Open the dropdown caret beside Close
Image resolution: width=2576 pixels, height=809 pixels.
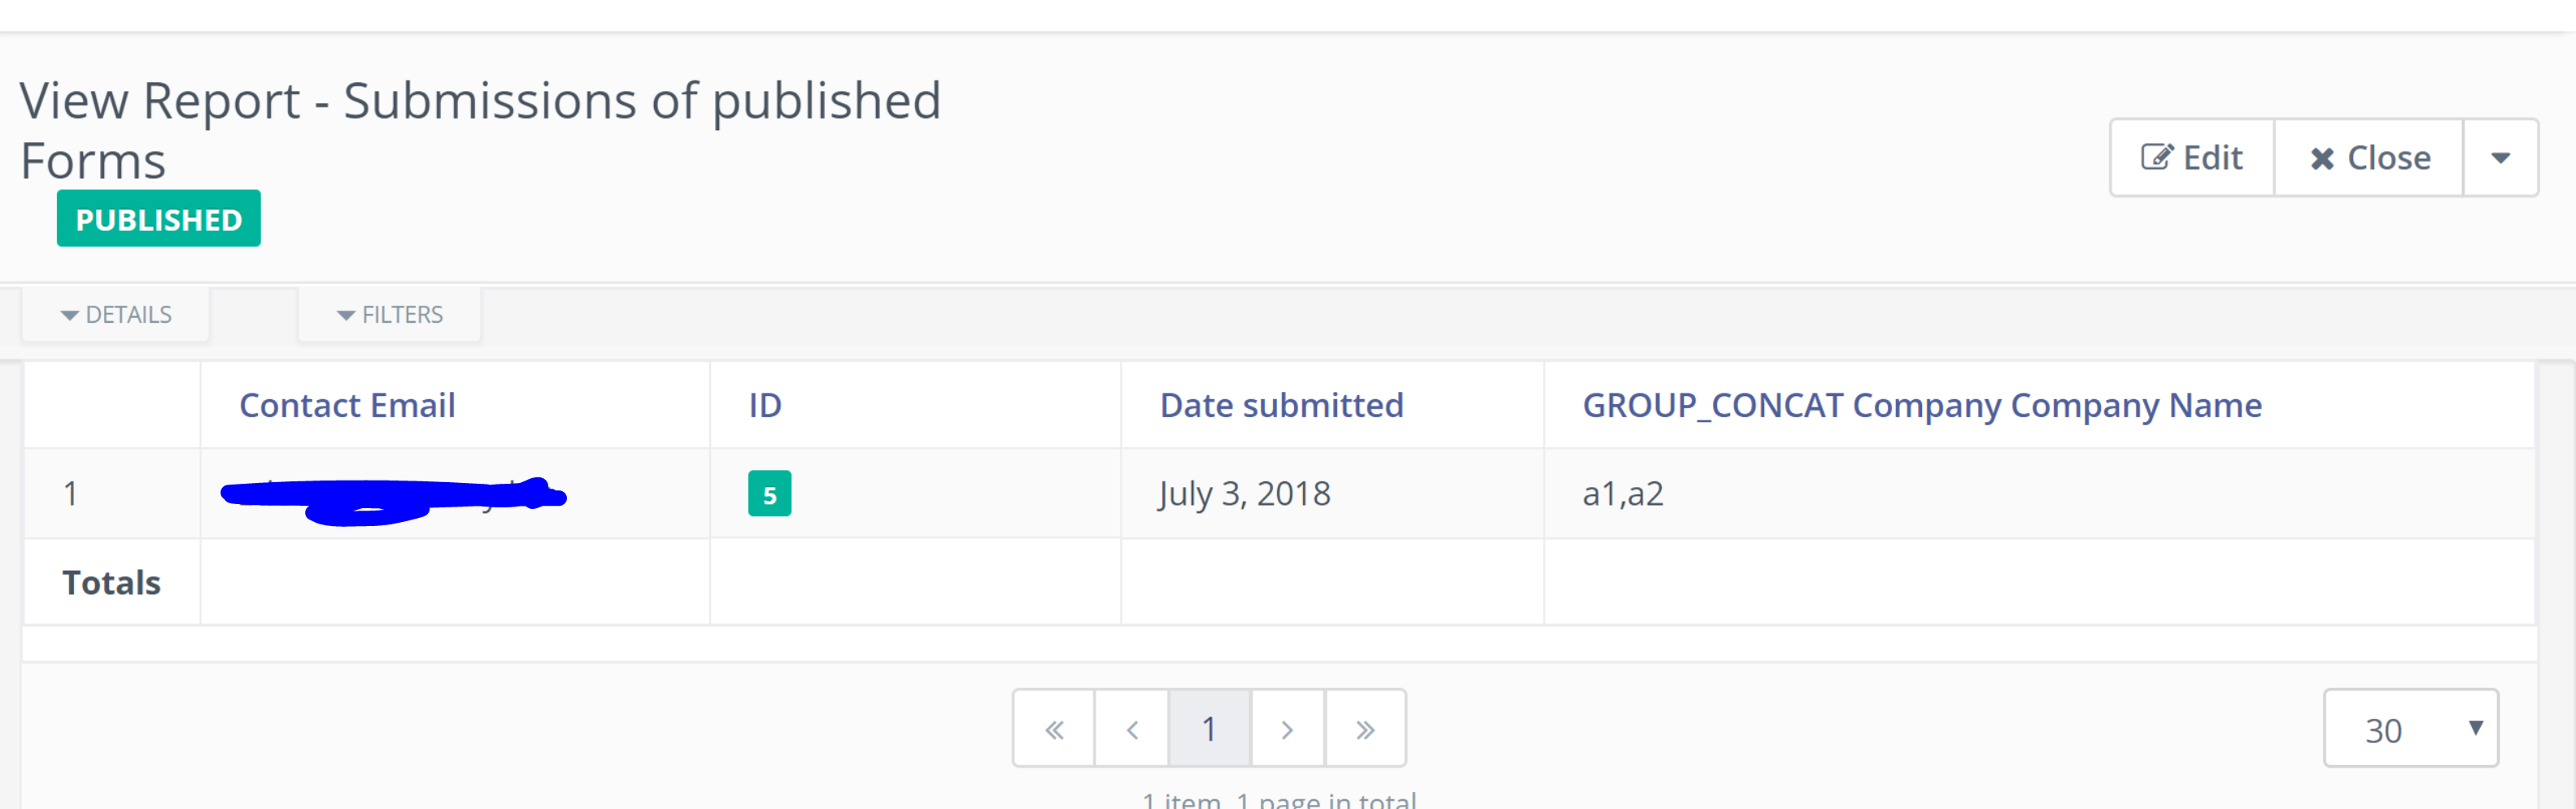pyautogui.click(x=2499, y=158)
